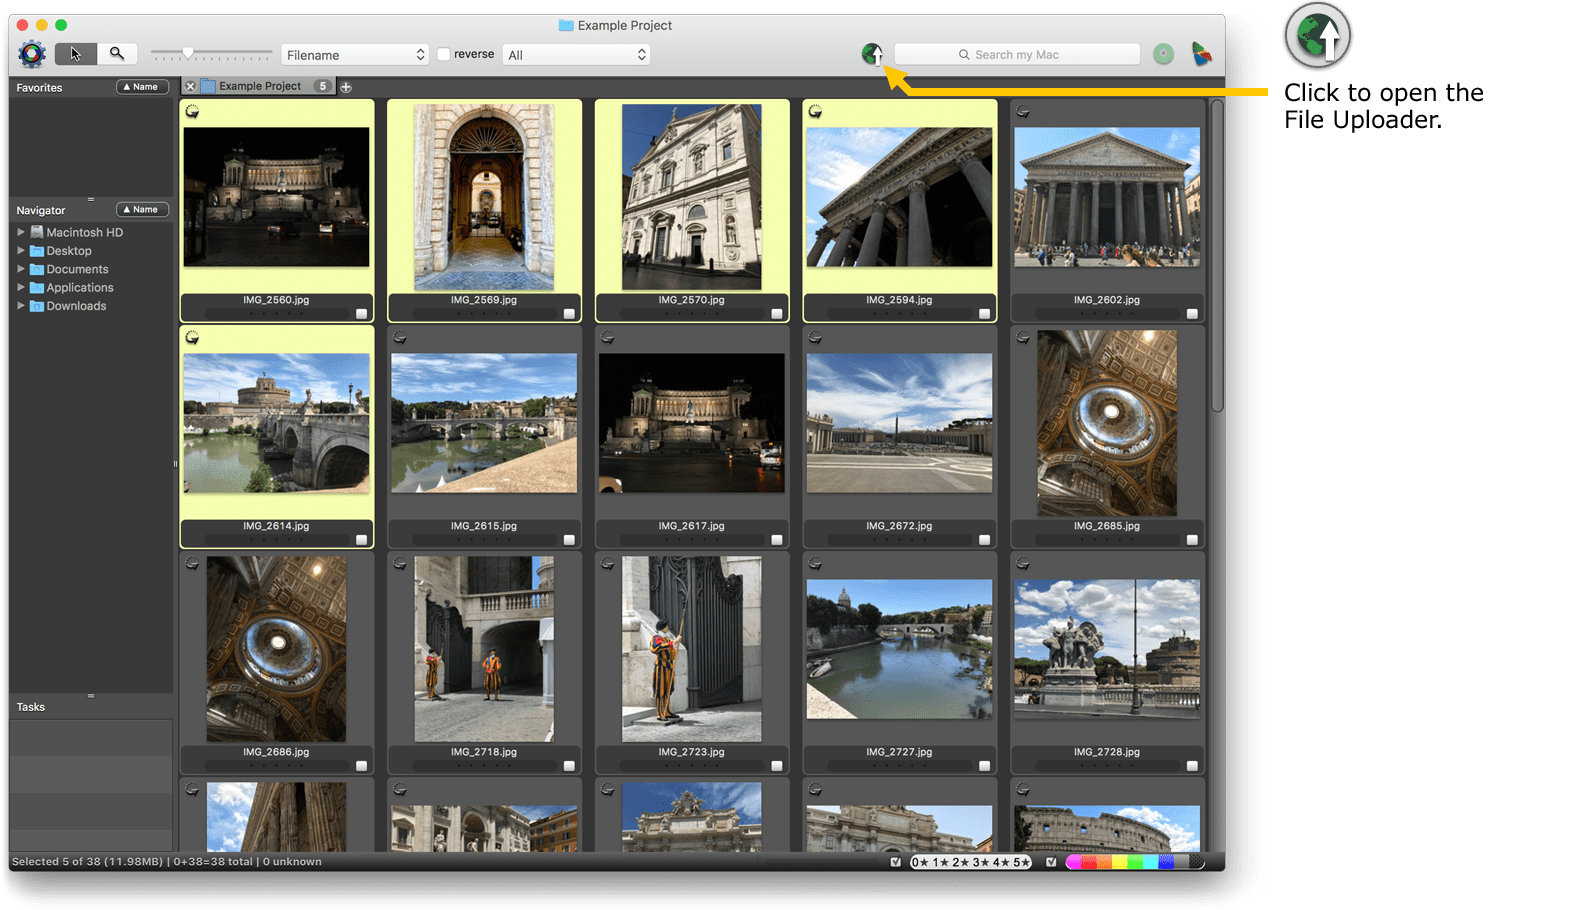
Task: Select the blue color label swatch
Action: click(x=1166, y=862)
